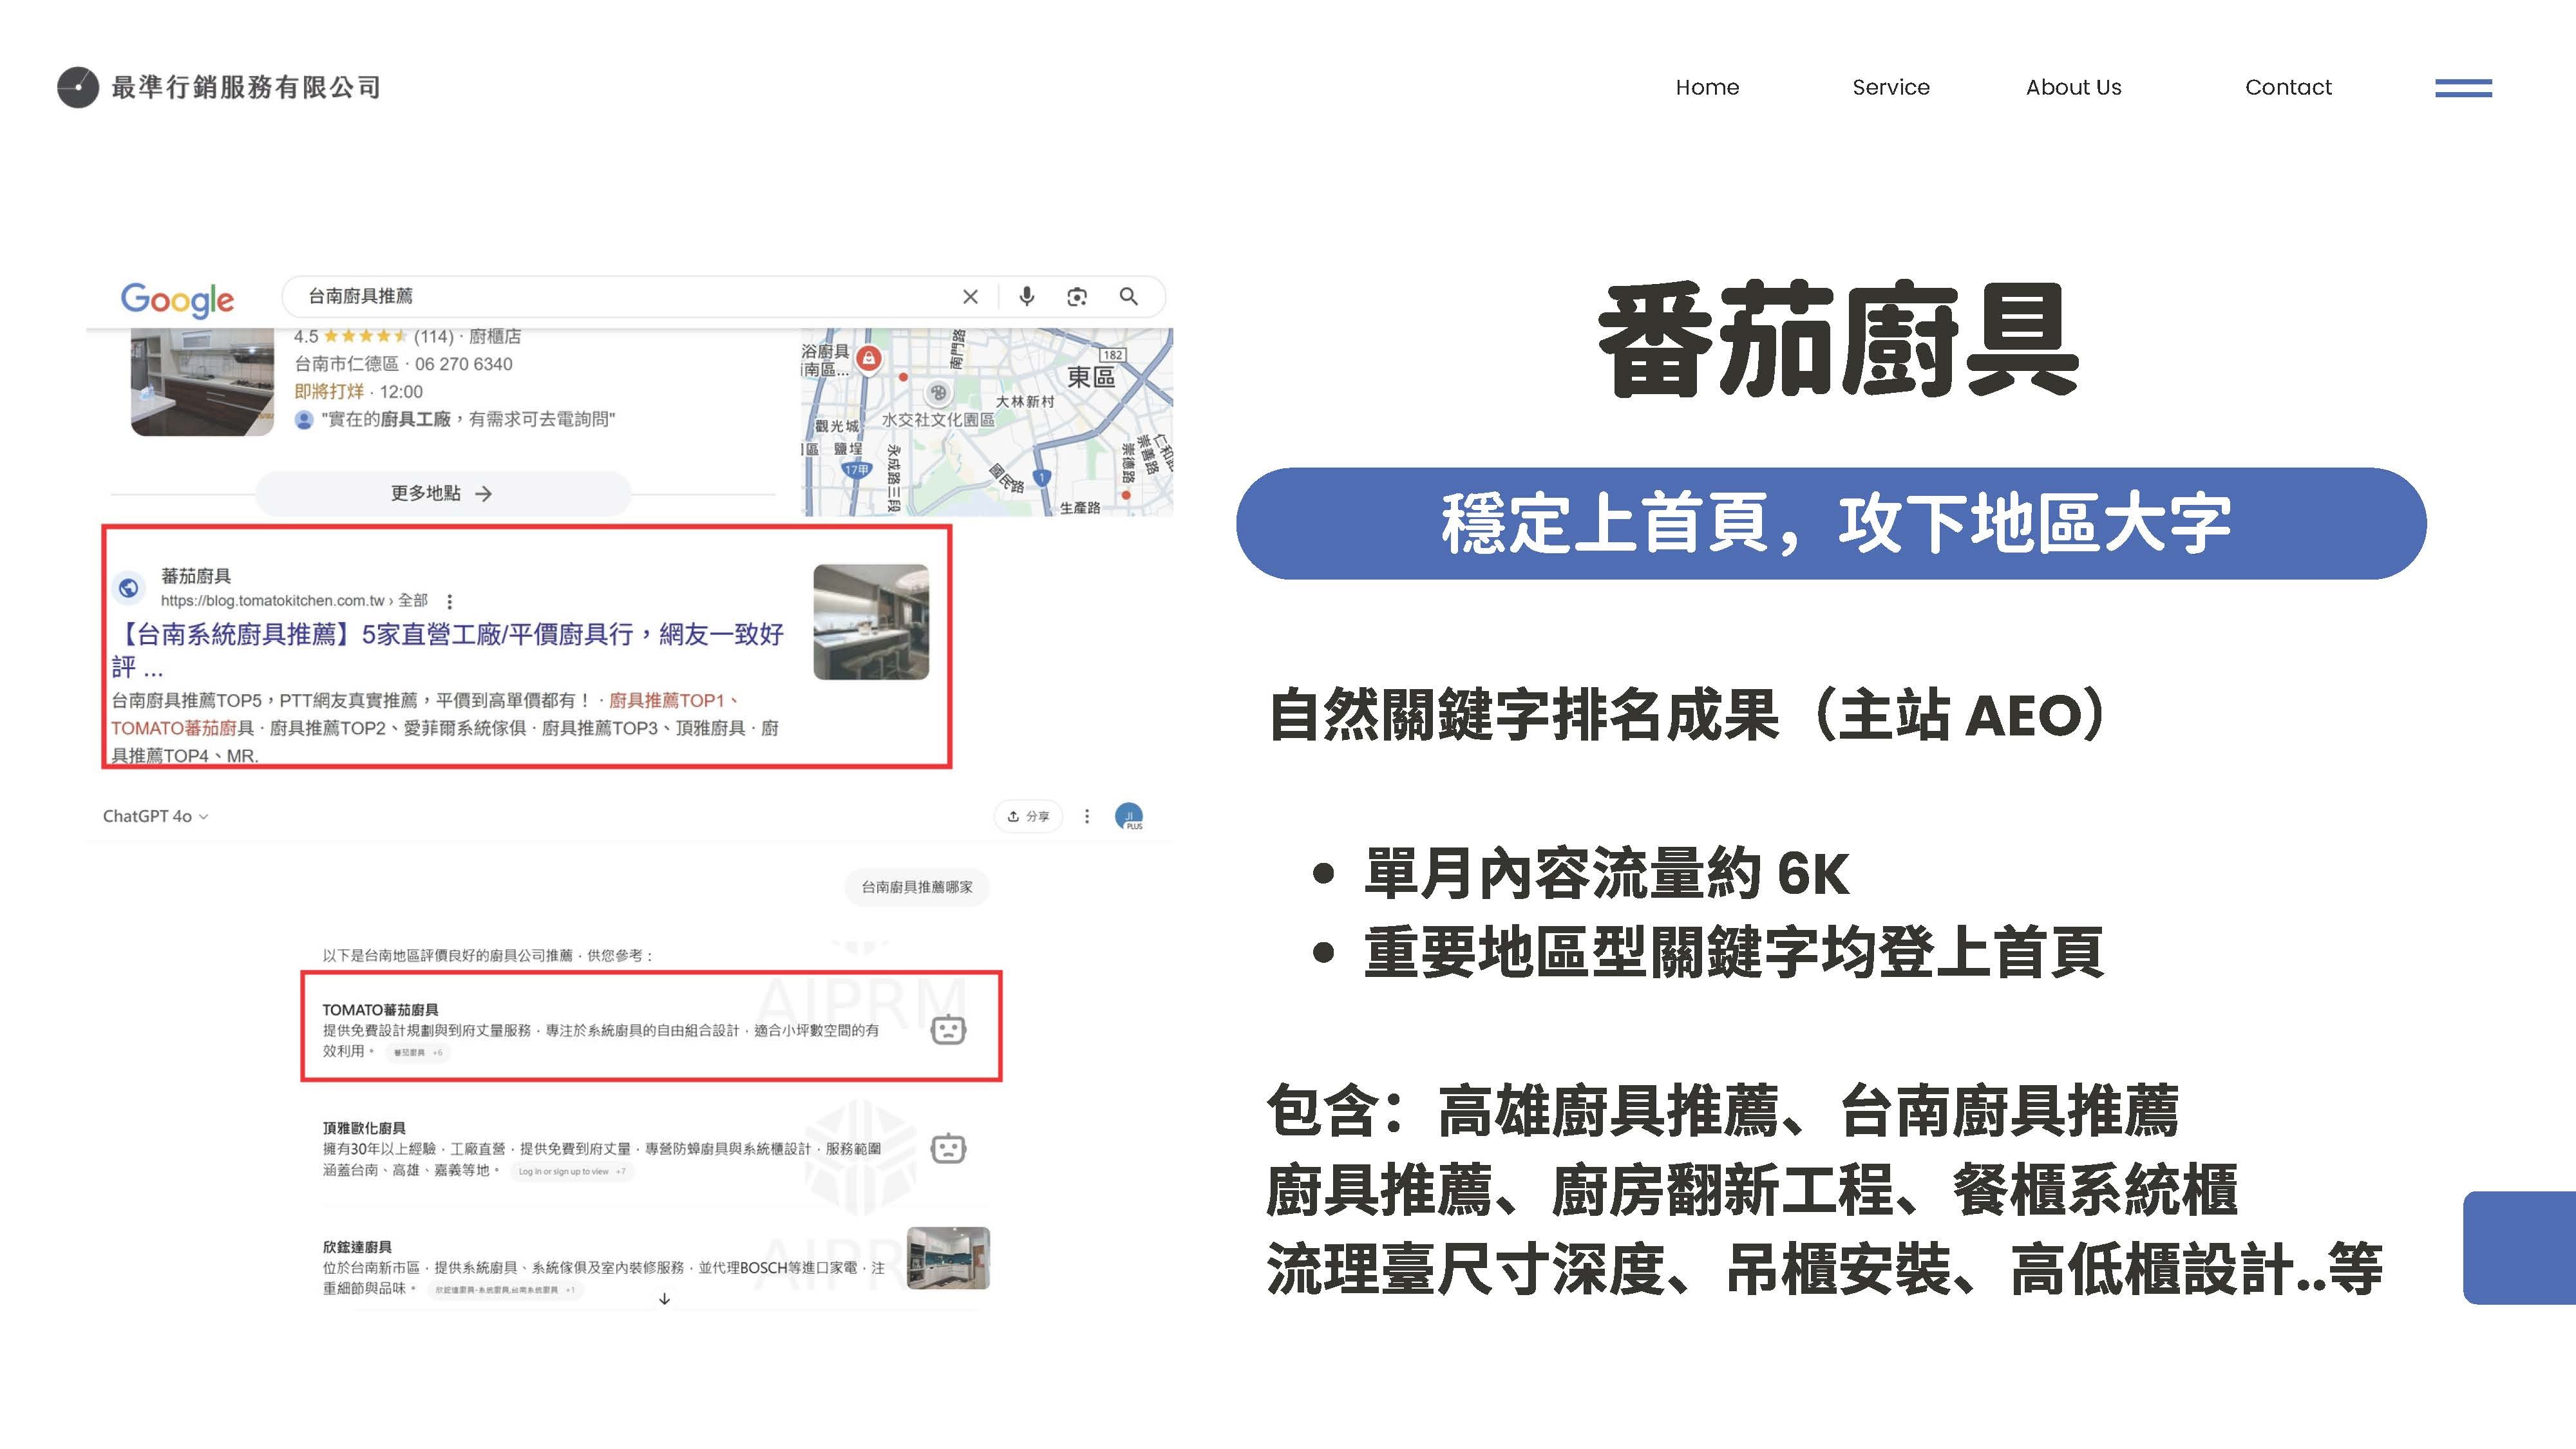Click the Google Lens camera icon

[x=1077, y=297]
